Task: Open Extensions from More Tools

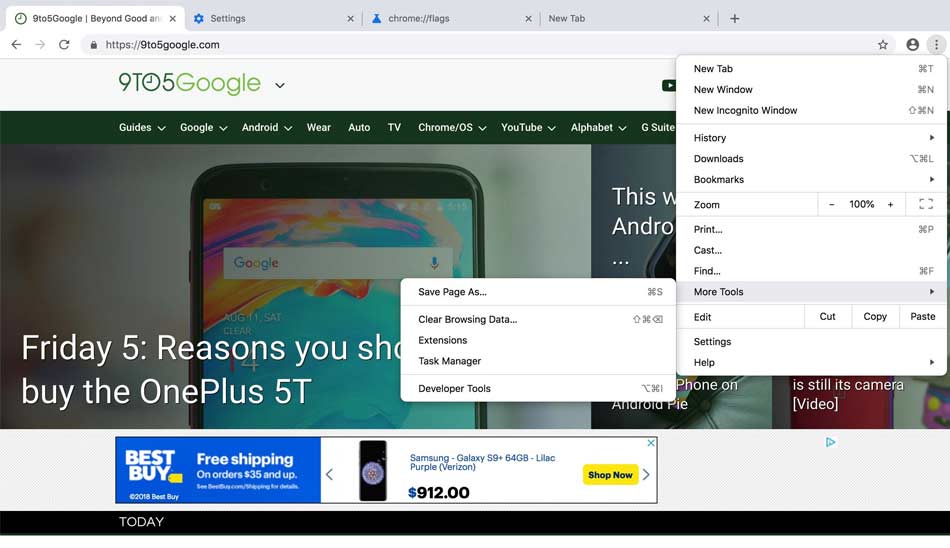Action: coord(538,340)
